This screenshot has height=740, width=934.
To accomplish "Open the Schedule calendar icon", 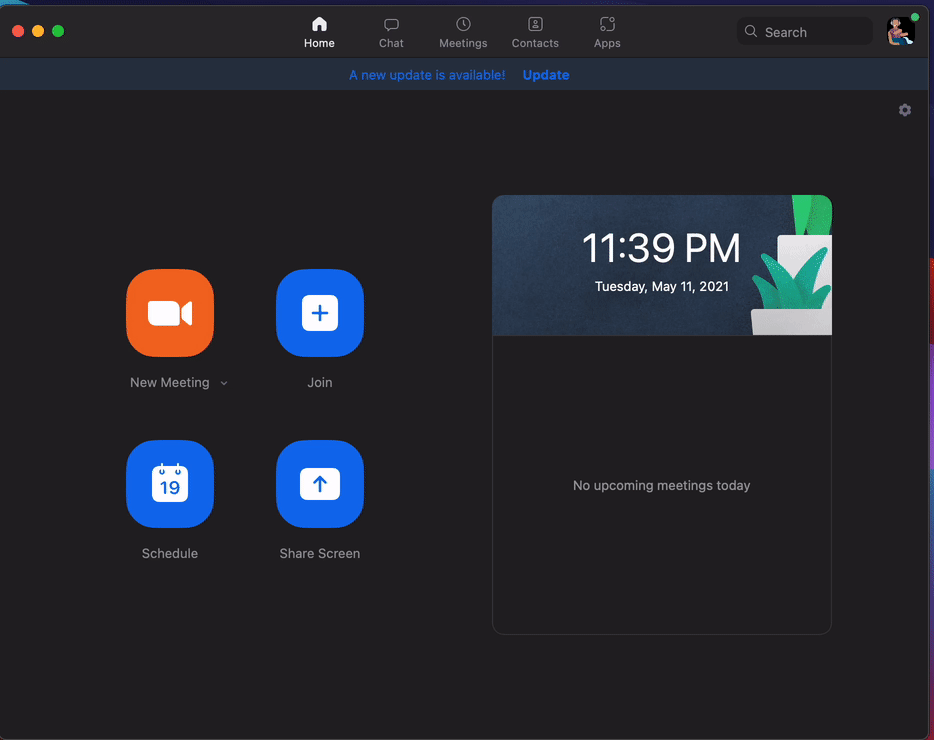I will click(x=170, y=484).
